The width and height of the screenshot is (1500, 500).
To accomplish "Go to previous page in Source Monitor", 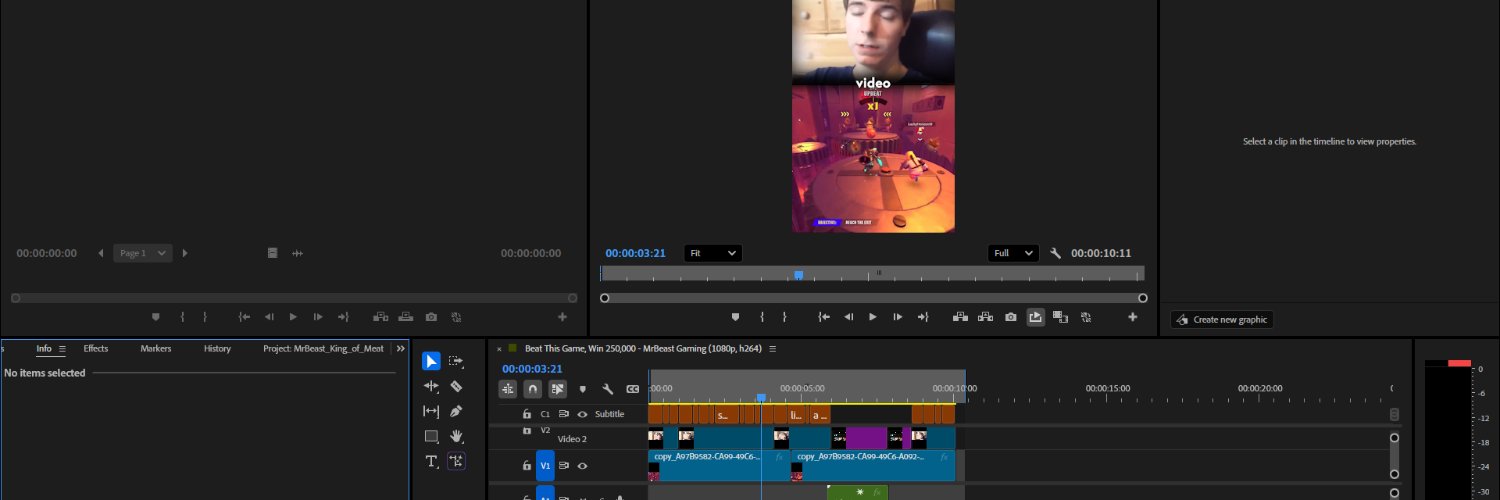I will pyautogui.click(x=100, y=253).
